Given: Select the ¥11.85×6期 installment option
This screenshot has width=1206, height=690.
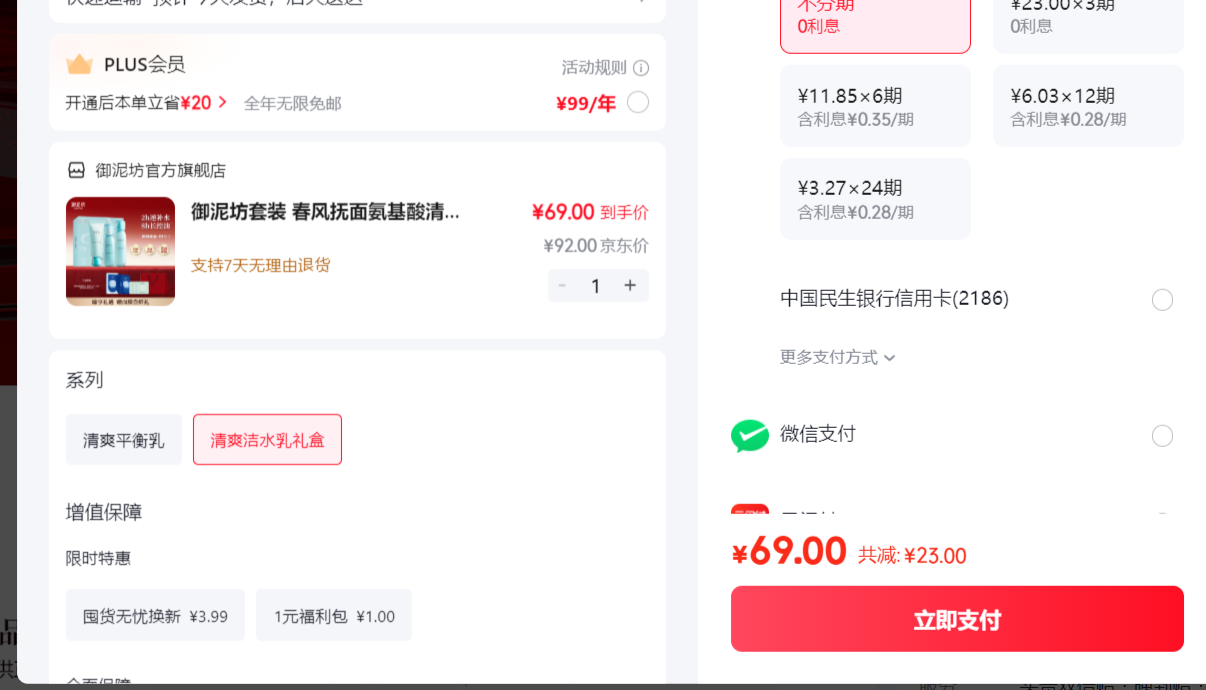Looking at the screenshot, I should pos(875,106).
